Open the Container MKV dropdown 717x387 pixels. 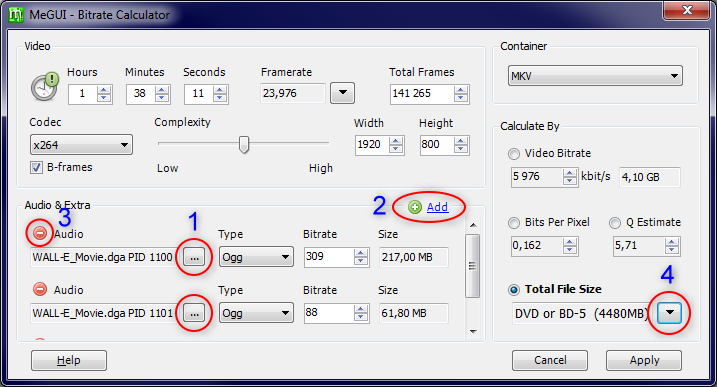tap(595, 76)
